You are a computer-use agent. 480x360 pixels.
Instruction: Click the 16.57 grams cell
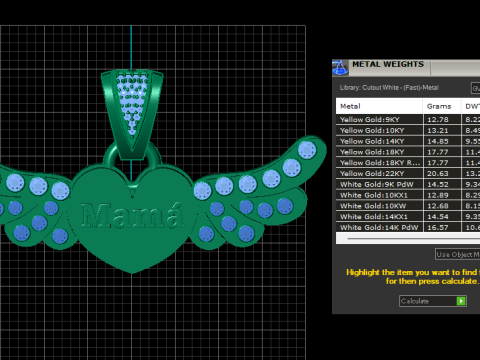(x=442, y=227)
